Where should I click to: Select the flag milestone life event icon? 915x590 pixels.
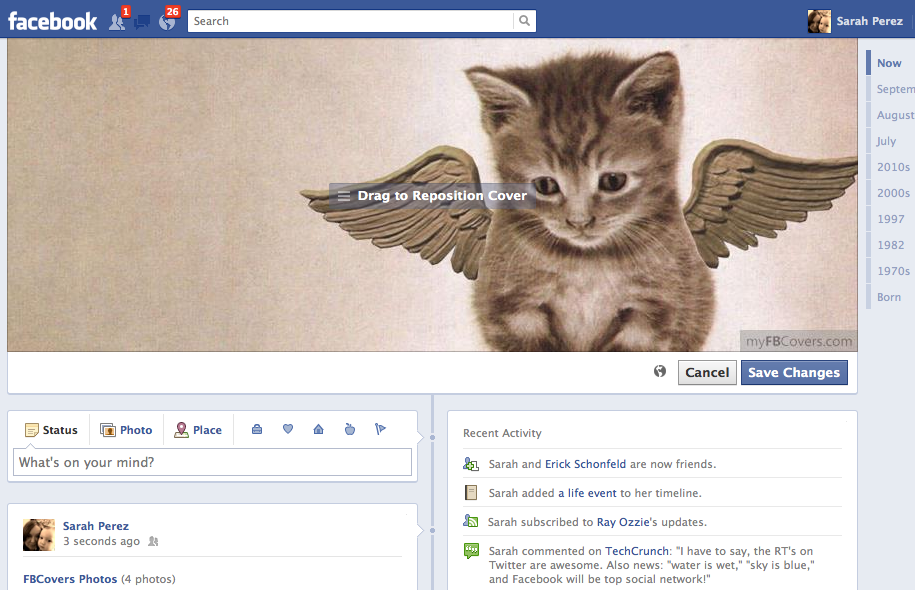point(380,430)
